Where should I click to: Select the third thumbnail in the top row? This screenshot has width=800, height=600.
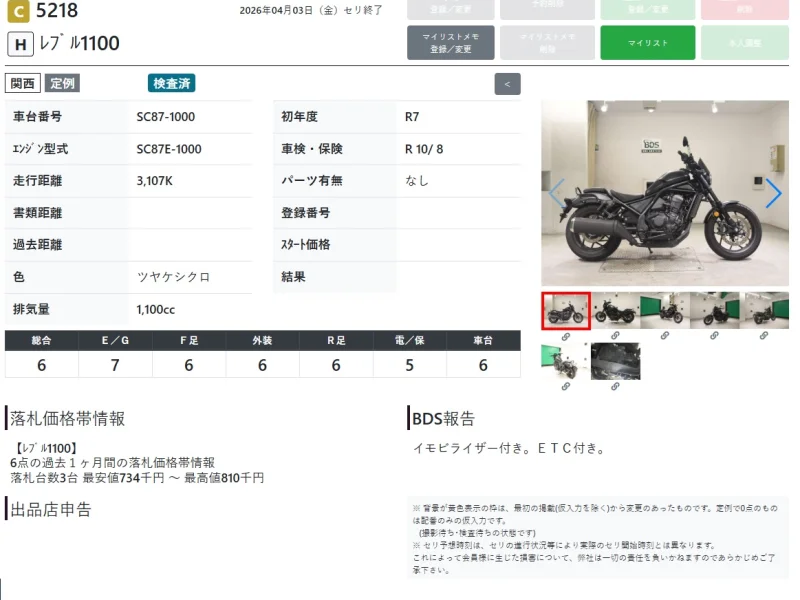665,310
